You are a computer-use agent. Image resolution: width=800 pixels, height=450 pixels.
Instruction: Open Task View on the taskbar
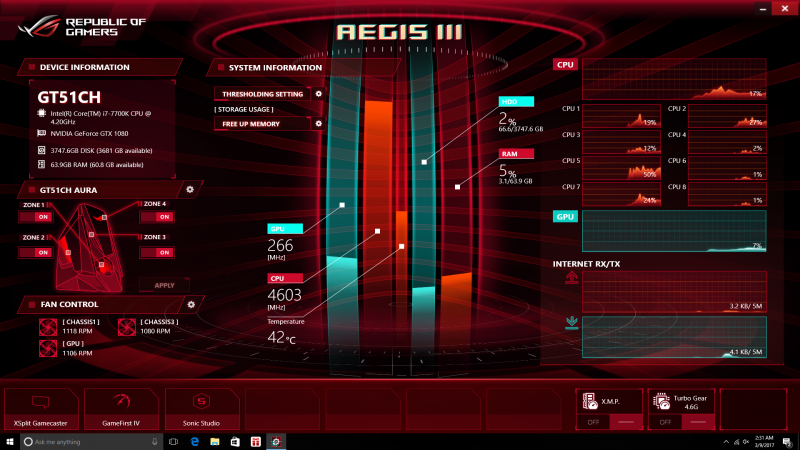173,442
